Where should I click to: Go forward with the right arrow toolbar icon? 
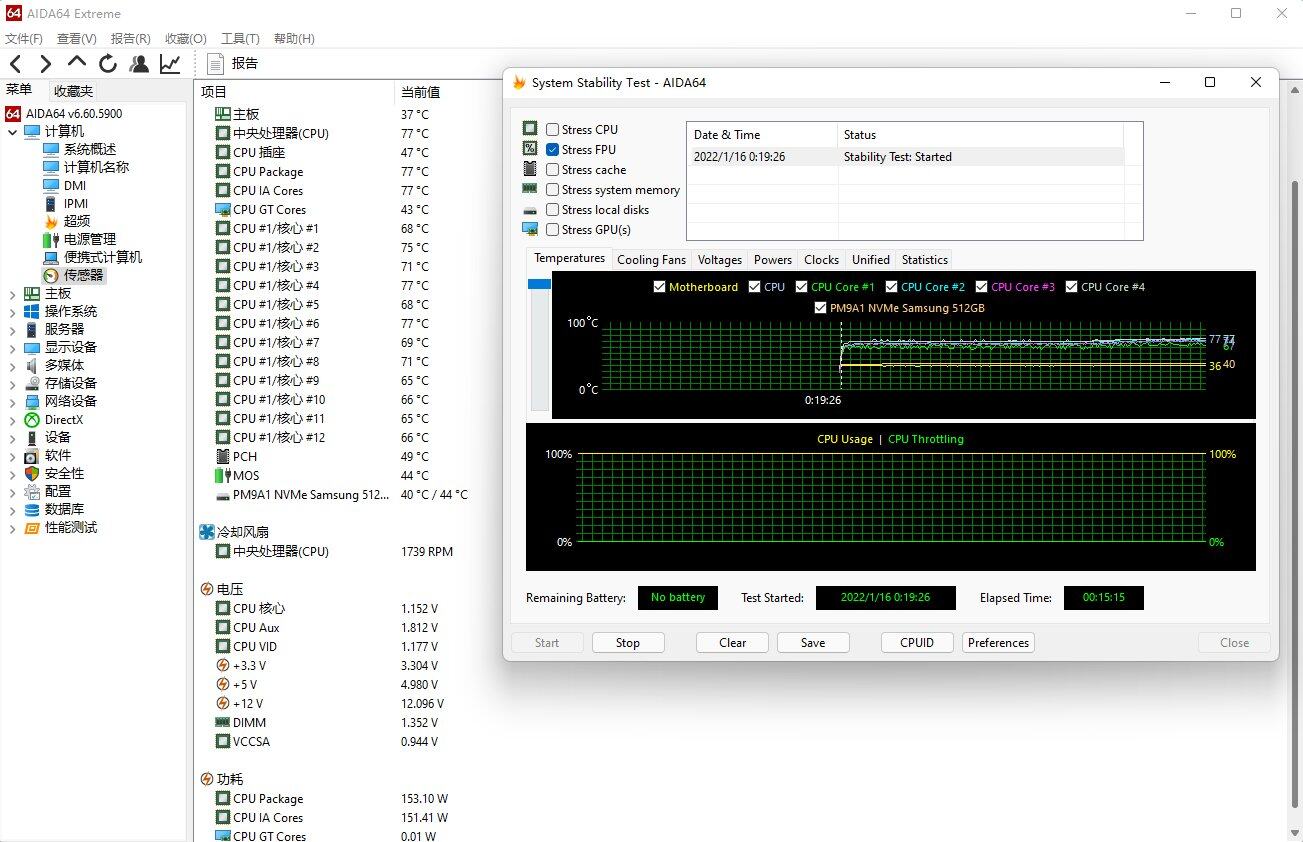click(x=46, y=64)
